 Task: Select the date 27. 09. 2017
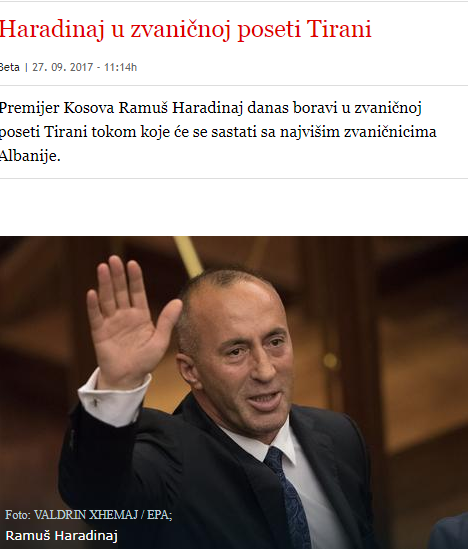(x=63, y=67)
